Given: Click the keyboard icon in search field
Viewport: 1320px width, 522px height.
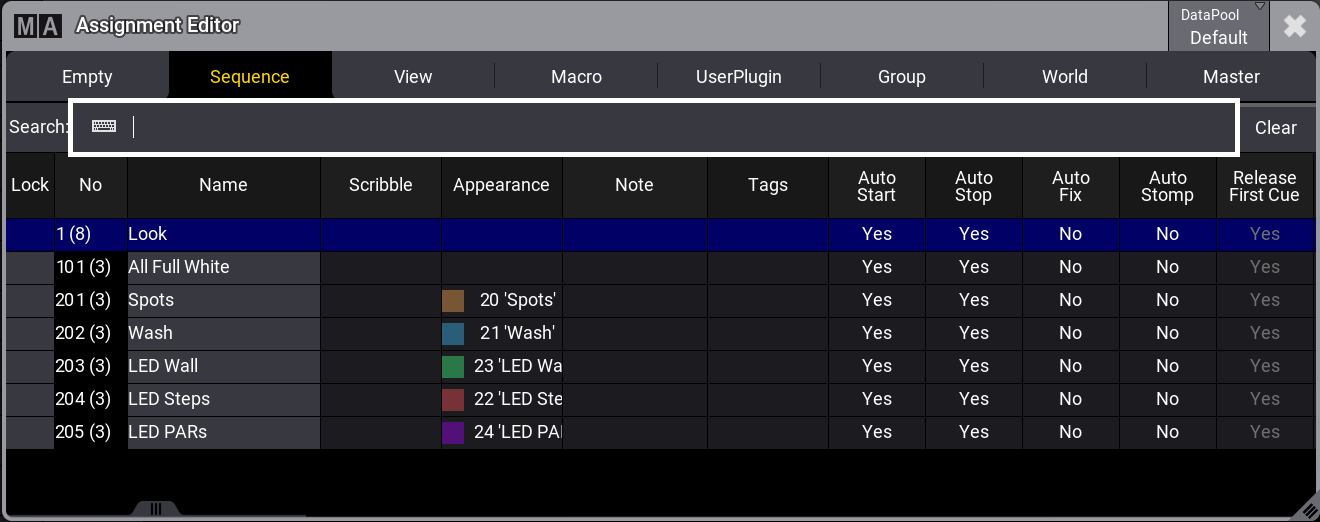Looking at the screenshot, I should [x=104, y=127].
